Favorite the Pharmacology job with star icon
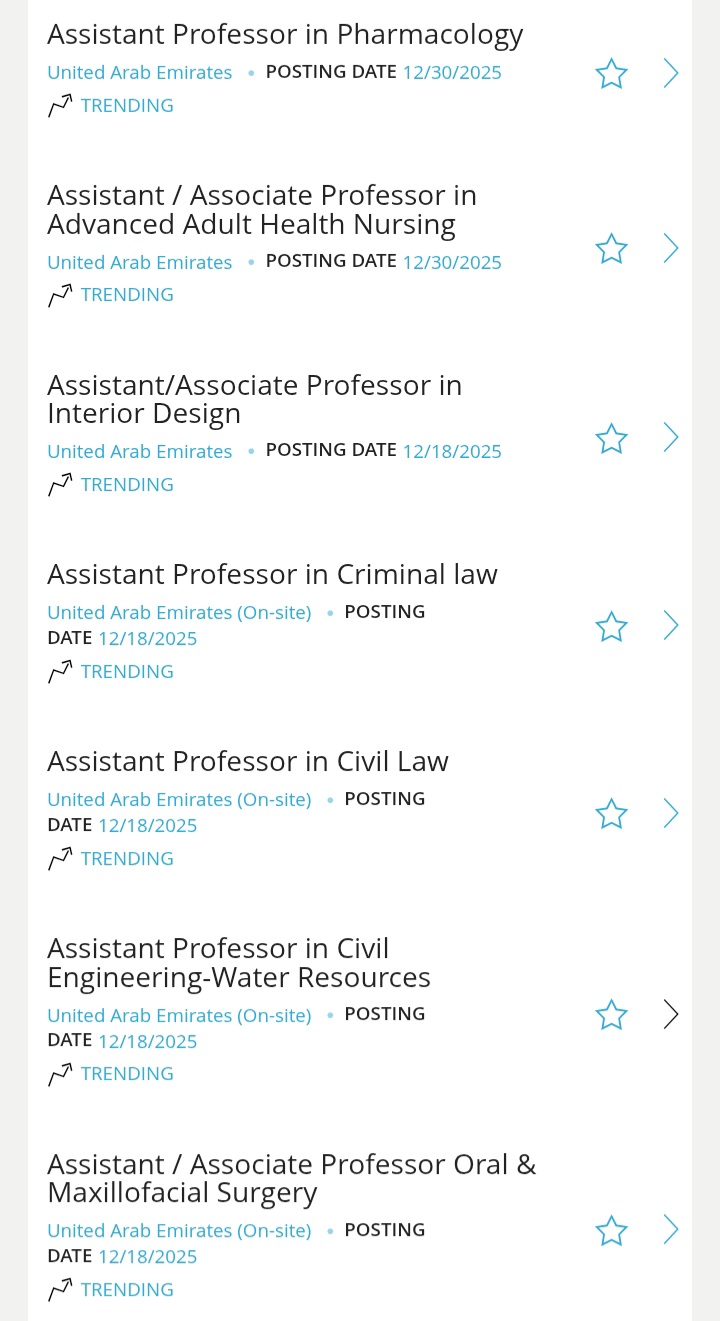 [x=611, y=73]
